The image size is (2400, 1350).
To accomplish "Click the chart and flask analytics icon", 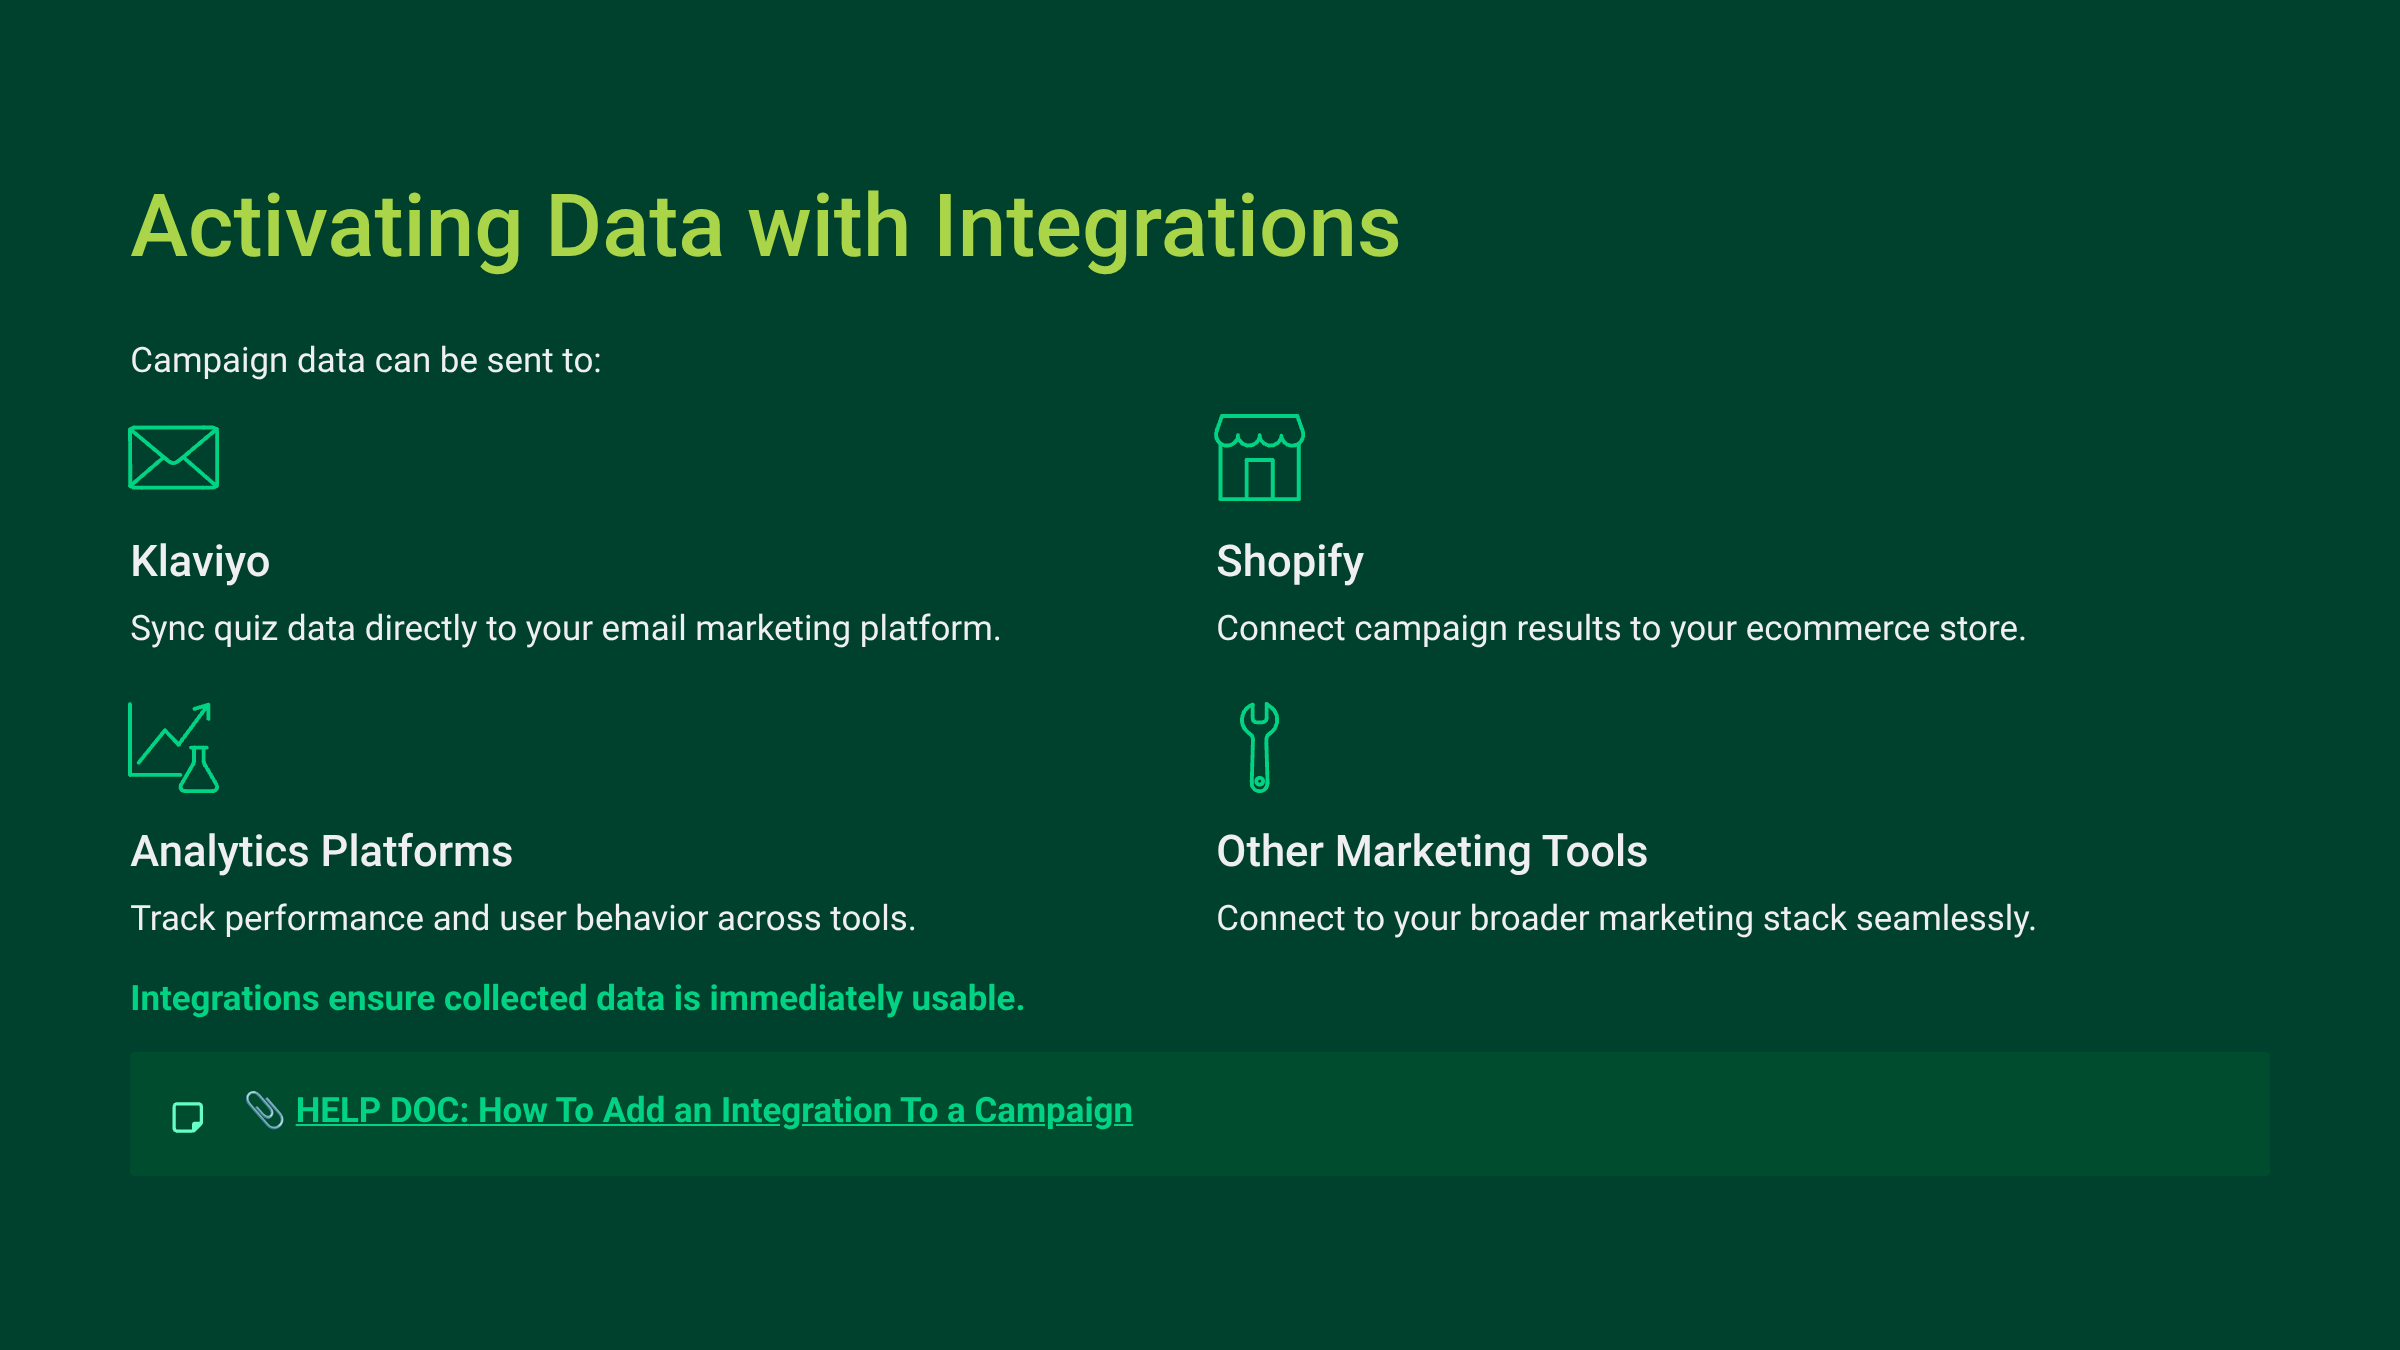I will tap(173, 748).
